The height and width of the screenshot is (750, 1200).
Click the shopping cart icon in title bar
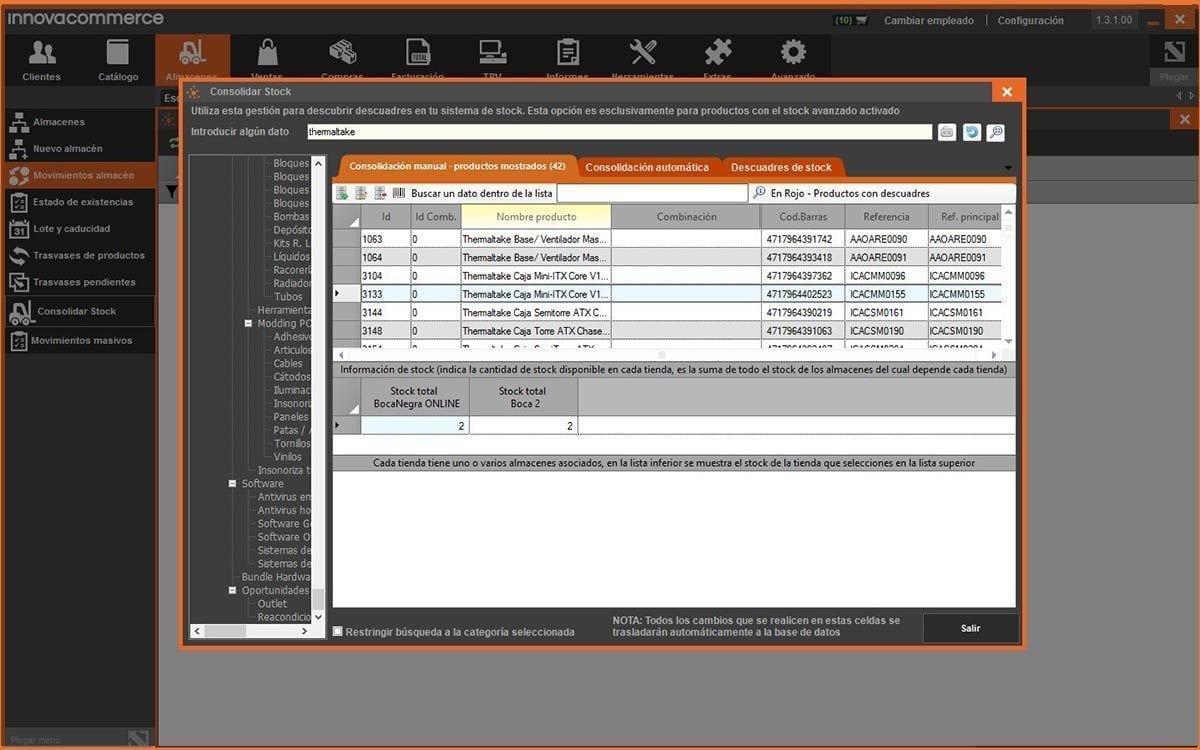click(x=861, y=20)
